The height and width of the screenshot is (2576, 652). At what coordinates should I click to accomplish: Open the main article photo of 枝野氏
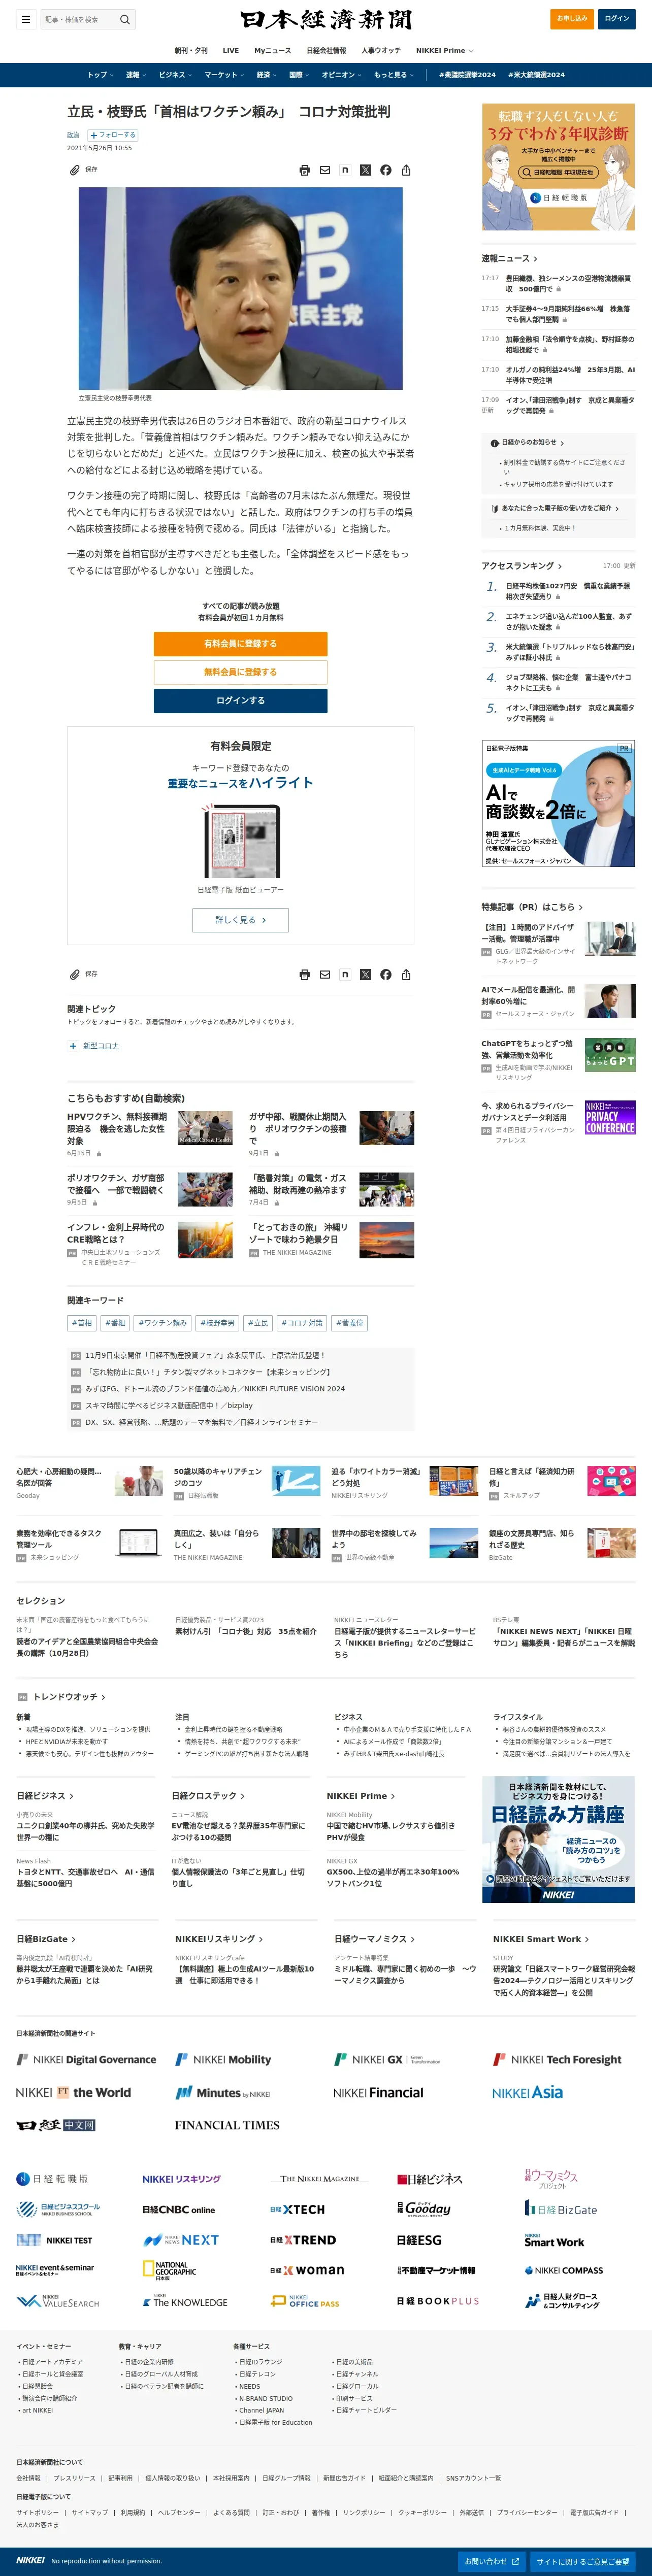point(240,289)
